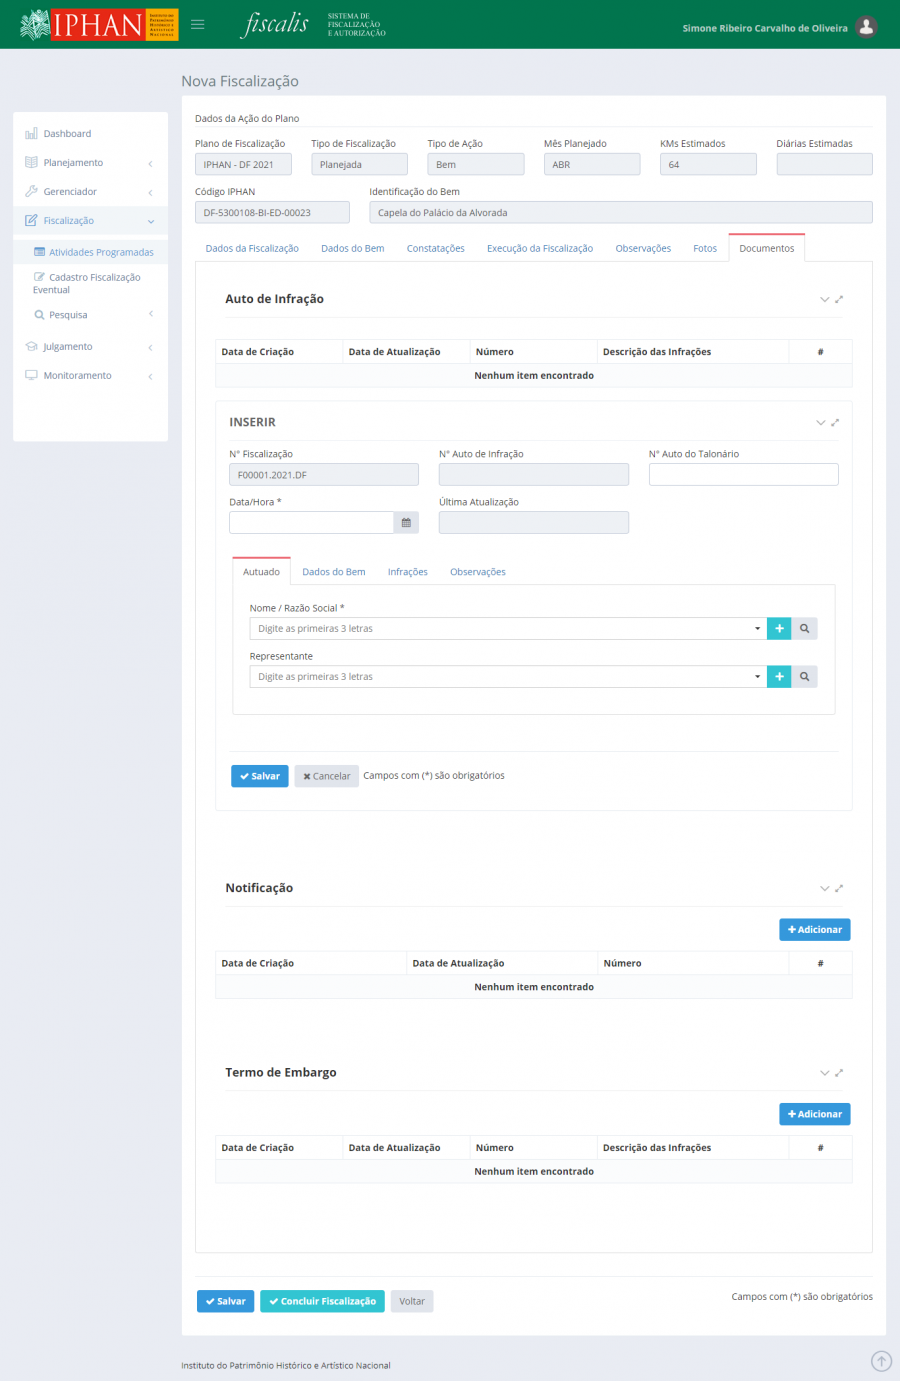Focus the N° Auto do Talonário field
Screen dimensions: 900x1381
coord(743,475)
